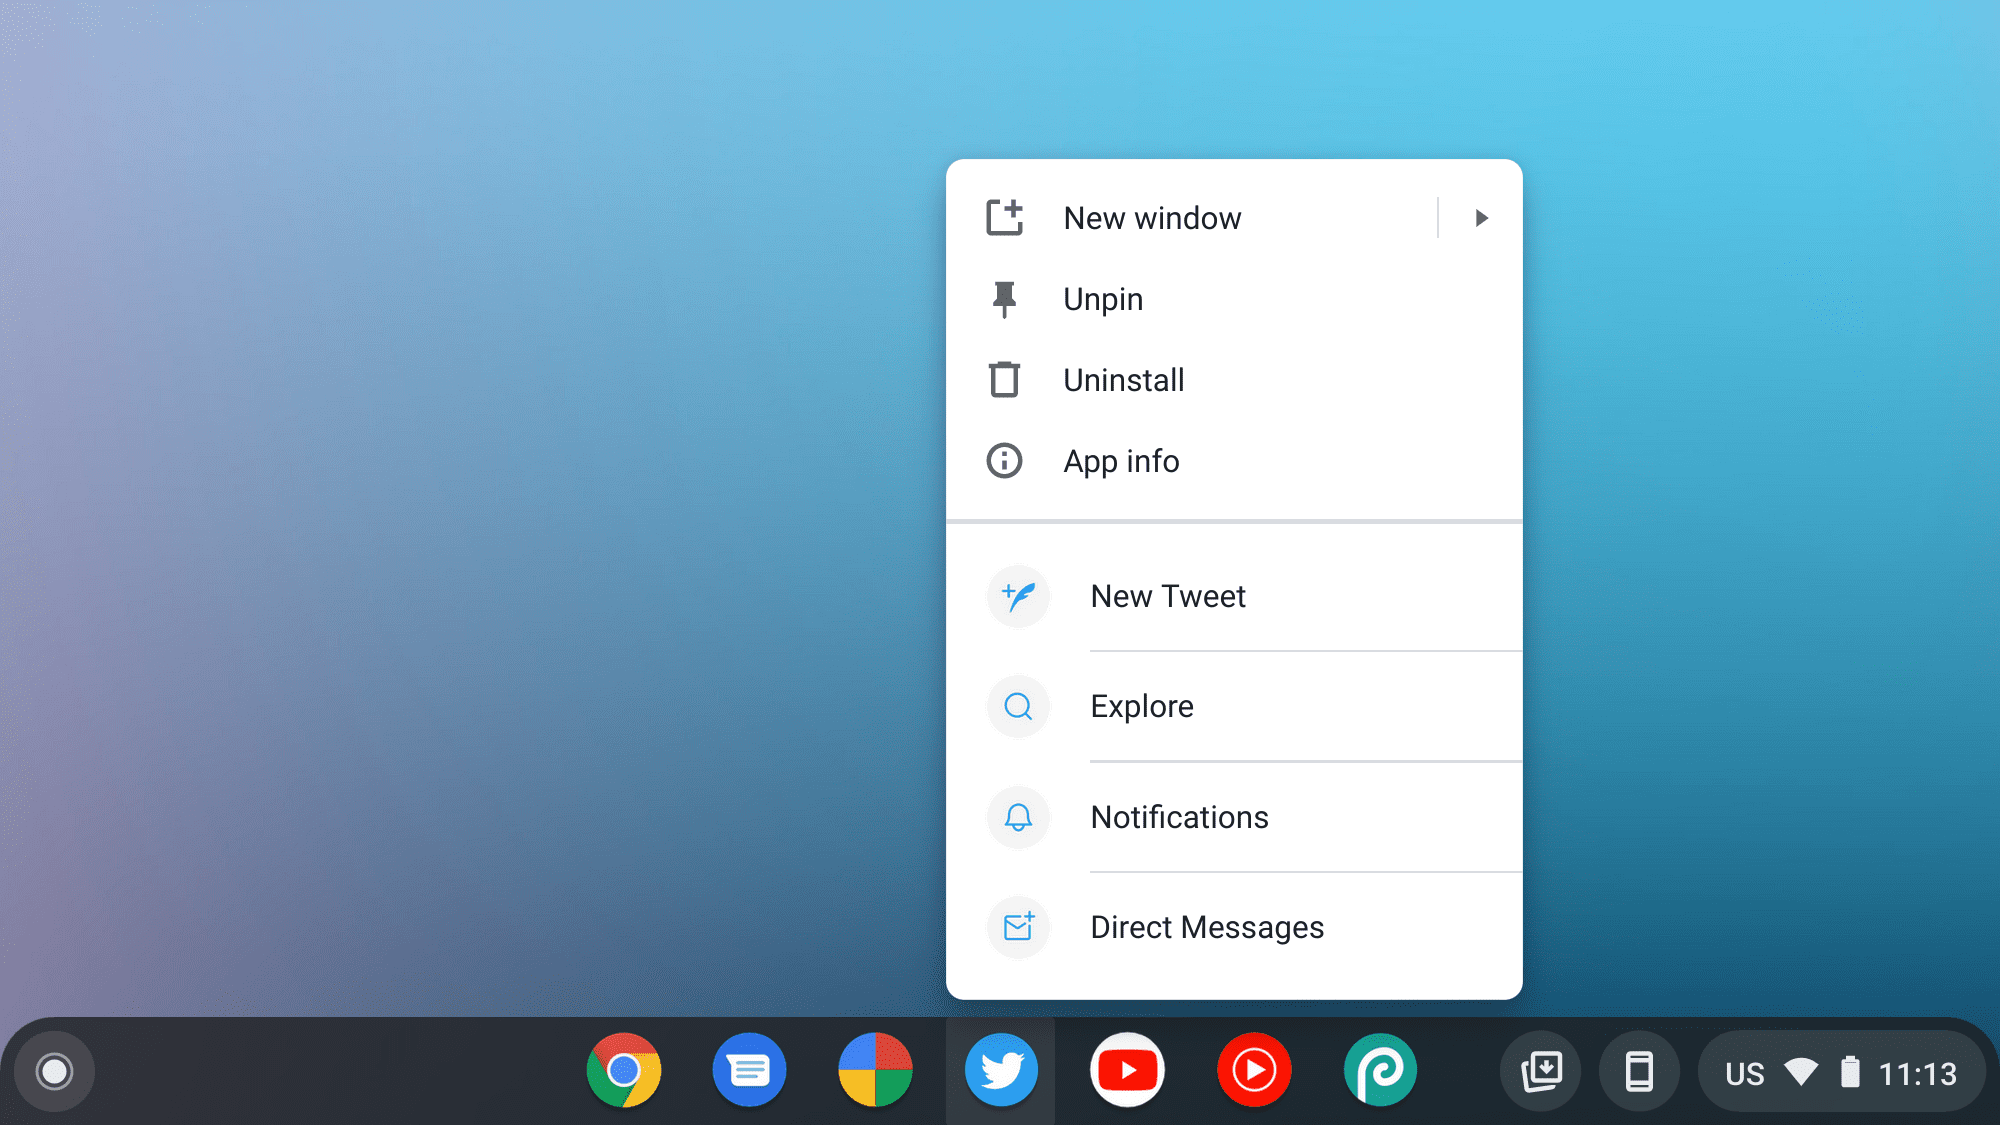Click New window option in menu
2000x1125 pixels.
tap(1152, 217)
